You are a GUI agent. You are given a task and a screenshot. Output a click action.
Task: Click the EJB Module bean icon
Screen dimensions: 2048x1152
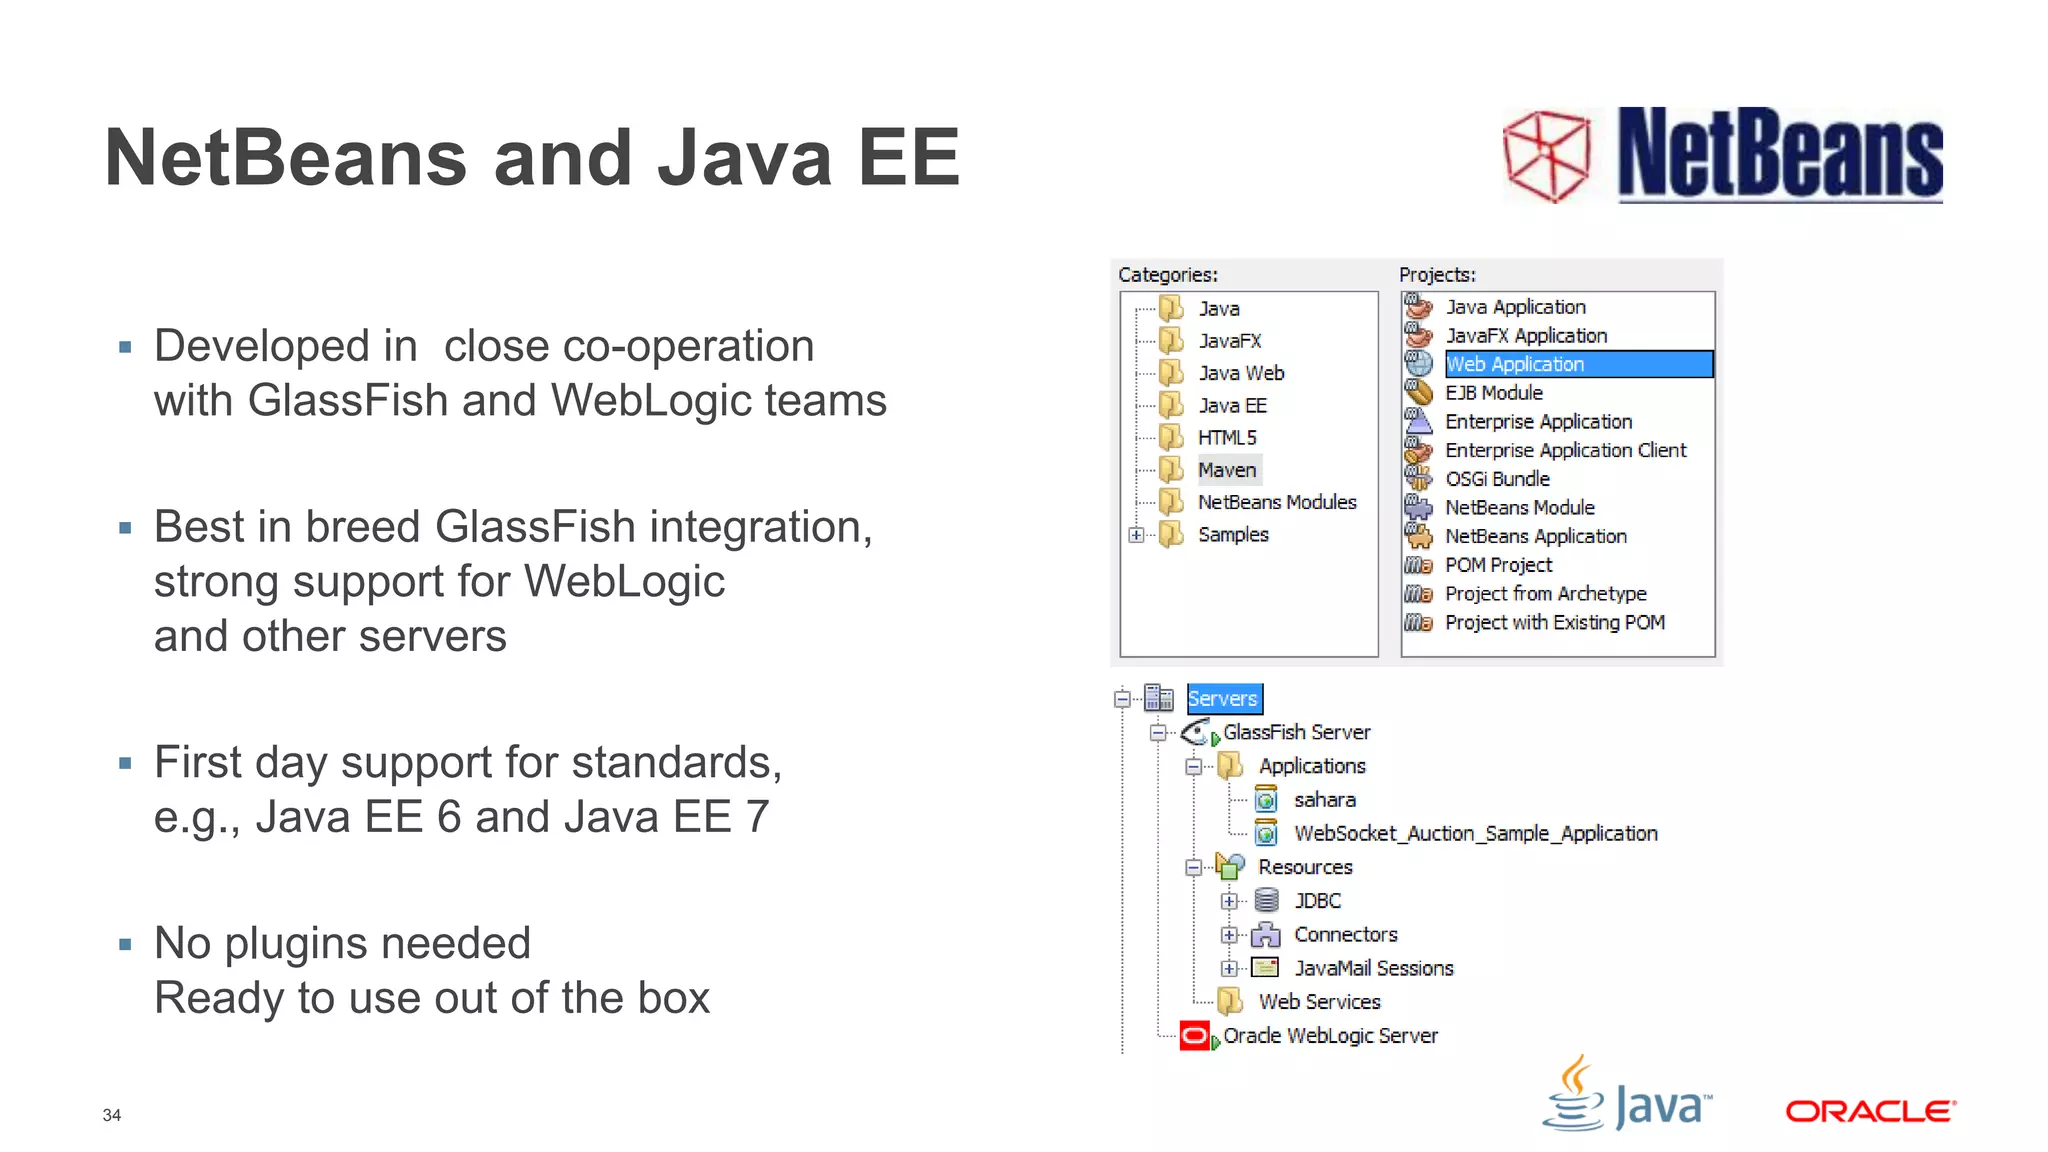(1418, 392)
